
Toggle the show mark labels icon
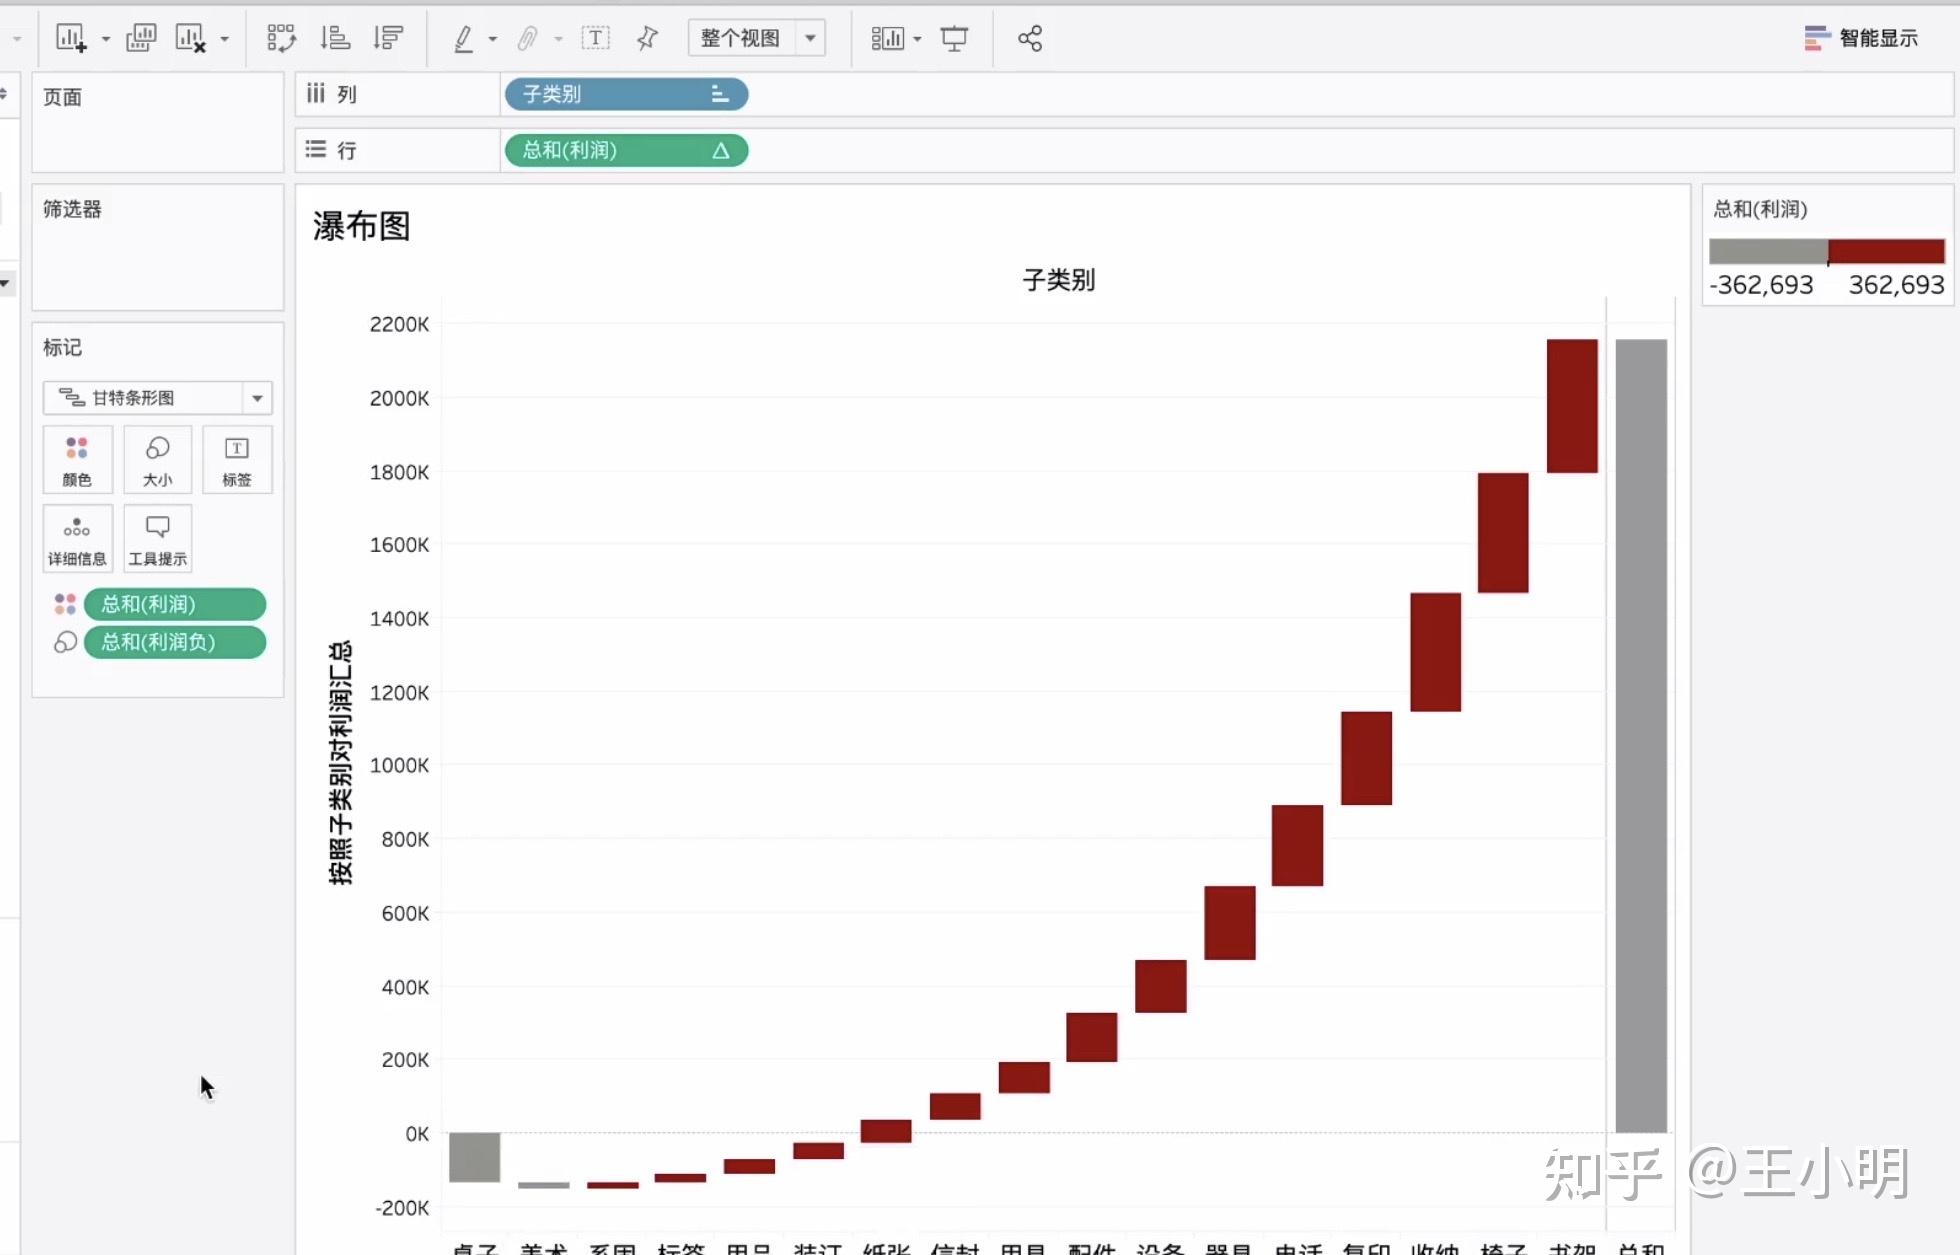(x=595, y=38)
